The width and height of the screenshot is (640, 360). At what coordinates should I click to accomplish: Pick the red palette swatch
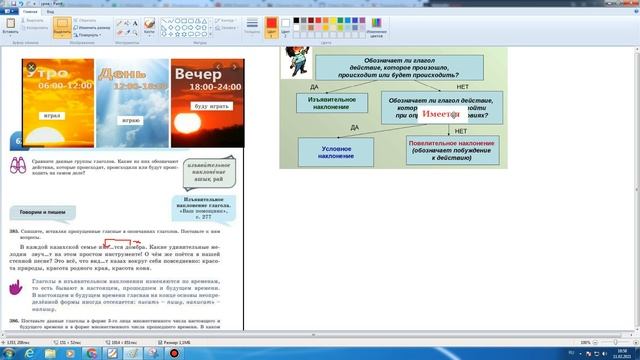click(318, 20)
